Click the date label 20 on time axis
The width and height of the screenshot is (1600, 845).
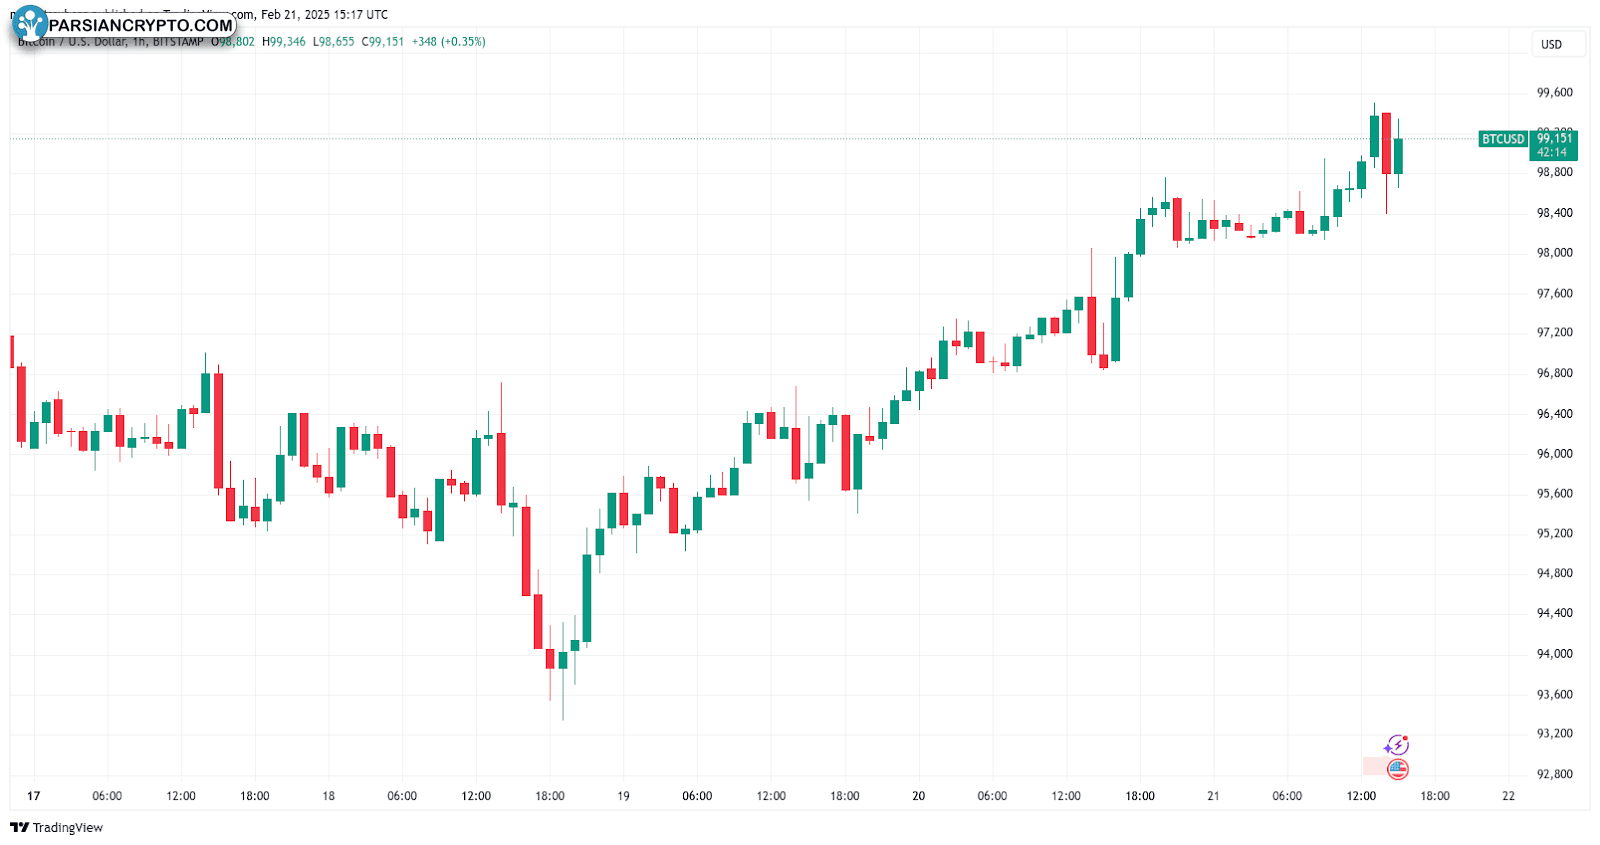tap(918, 796)
